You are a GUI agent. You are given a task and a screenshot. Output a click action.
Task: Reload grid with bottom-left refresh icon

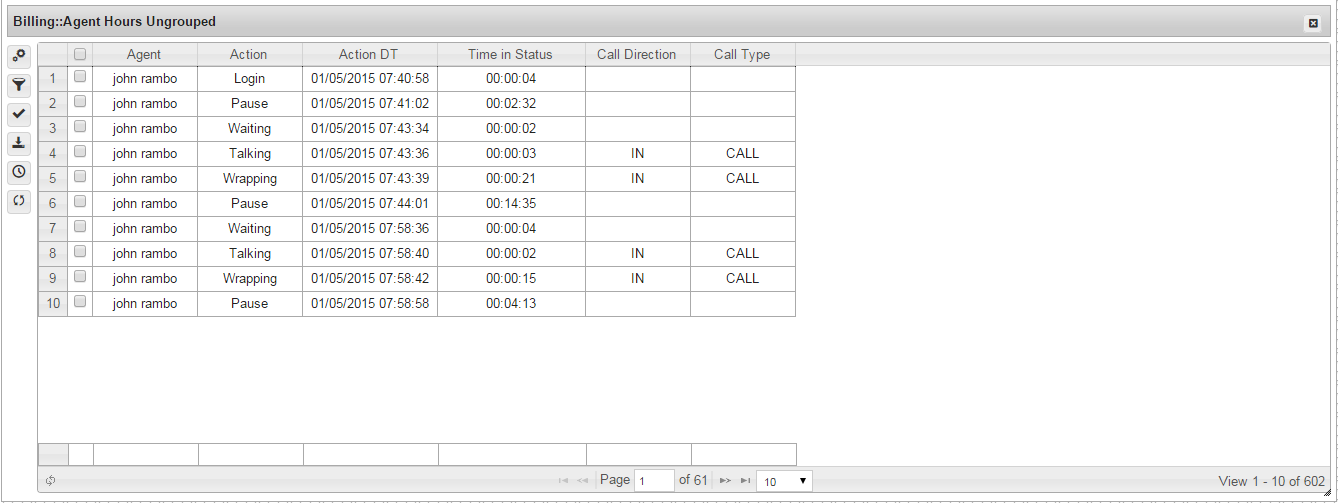50,481
